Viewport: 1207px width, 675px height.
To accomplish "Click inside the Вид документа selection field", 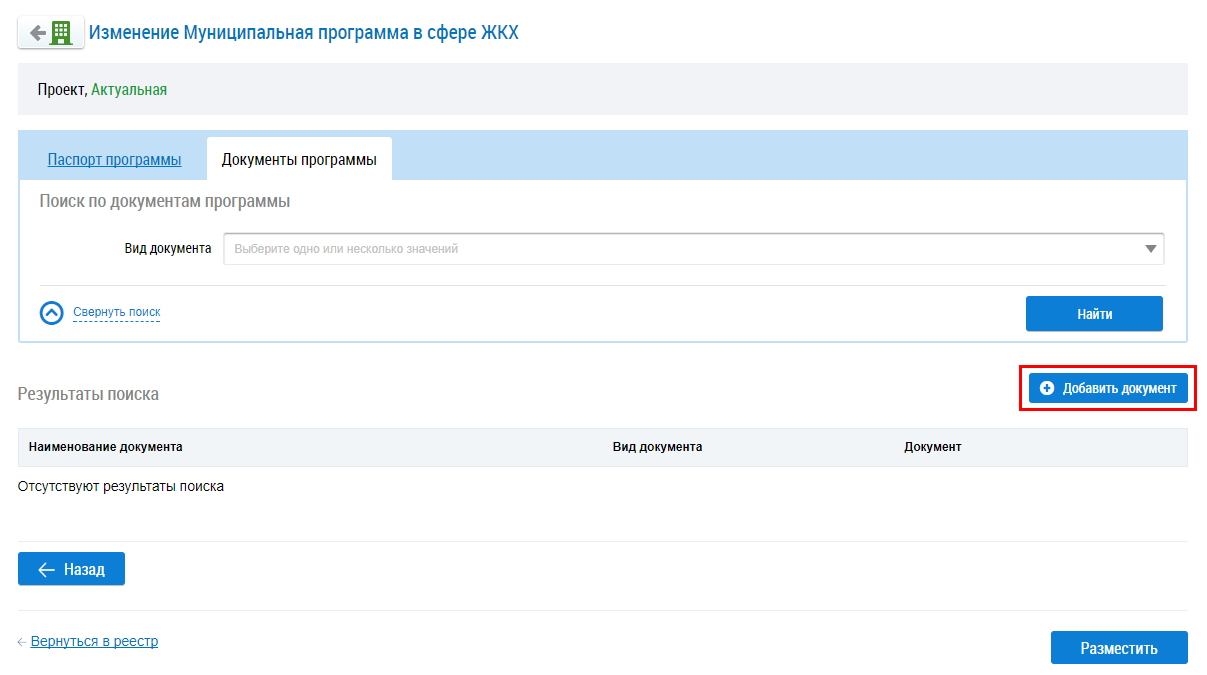I will (680, 249).
